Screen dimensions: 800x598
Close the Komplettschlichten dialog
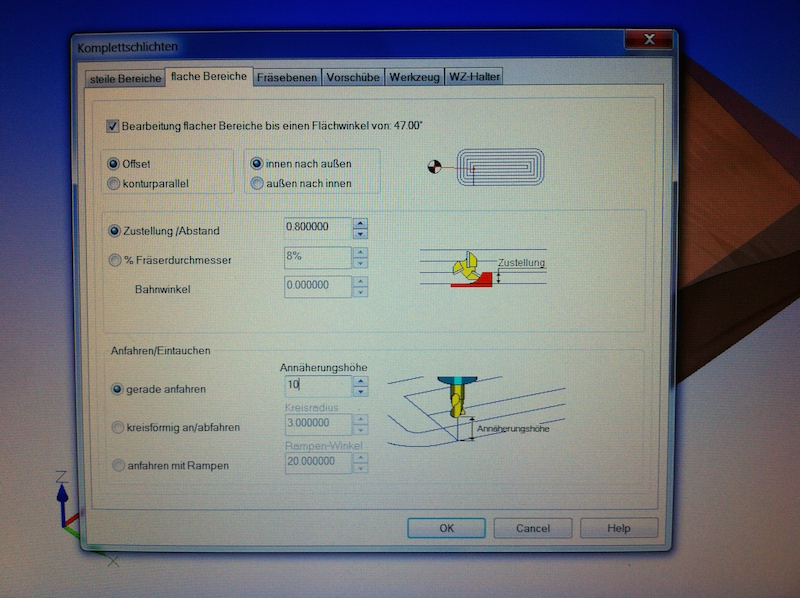[649, 39]
